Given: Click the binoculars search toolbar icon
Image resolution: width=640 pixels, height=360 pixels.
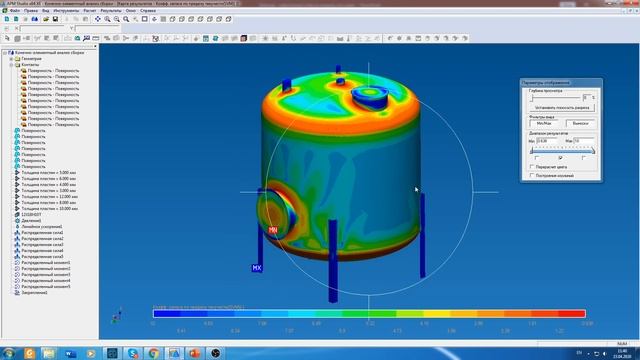Looking at the screenshot, I should point(35,19).
